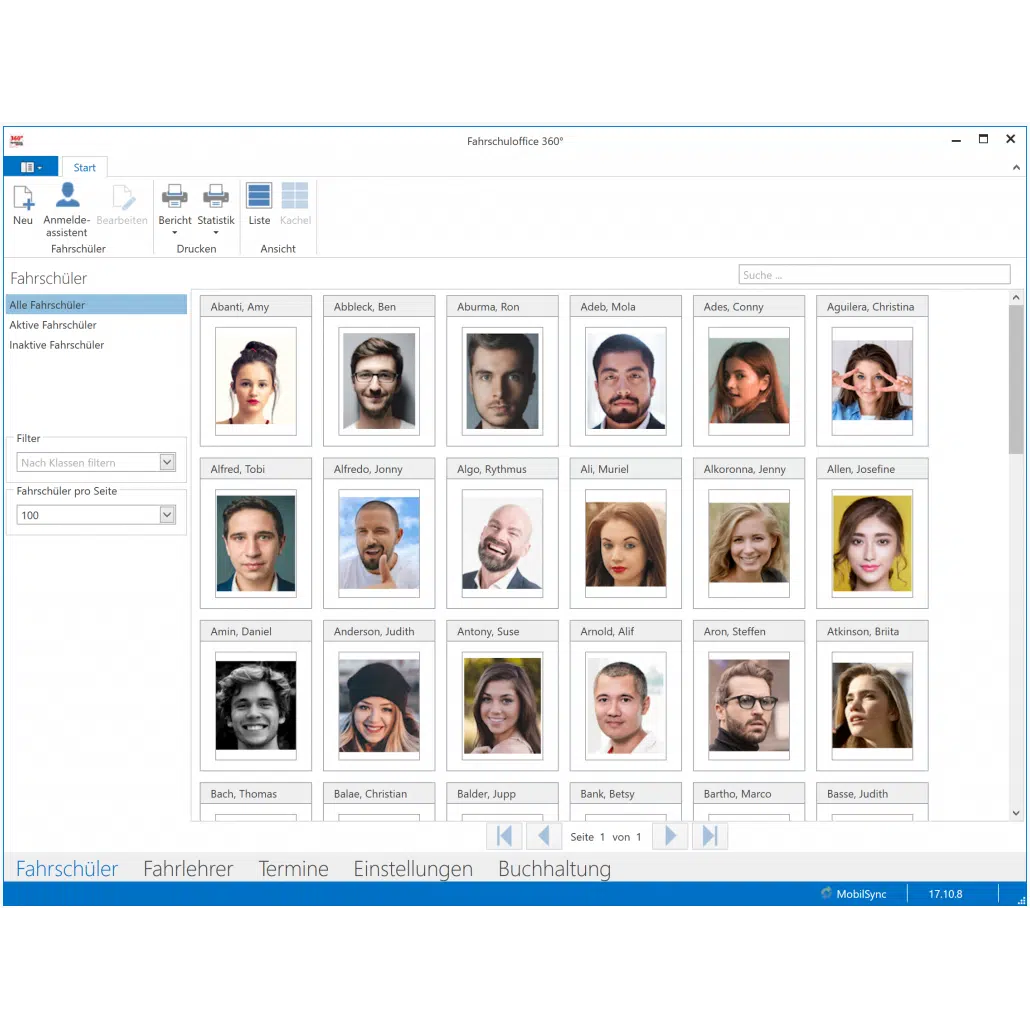Switch to Liste view
This screenshot has width=1030, height=1030.
point(259,197)
